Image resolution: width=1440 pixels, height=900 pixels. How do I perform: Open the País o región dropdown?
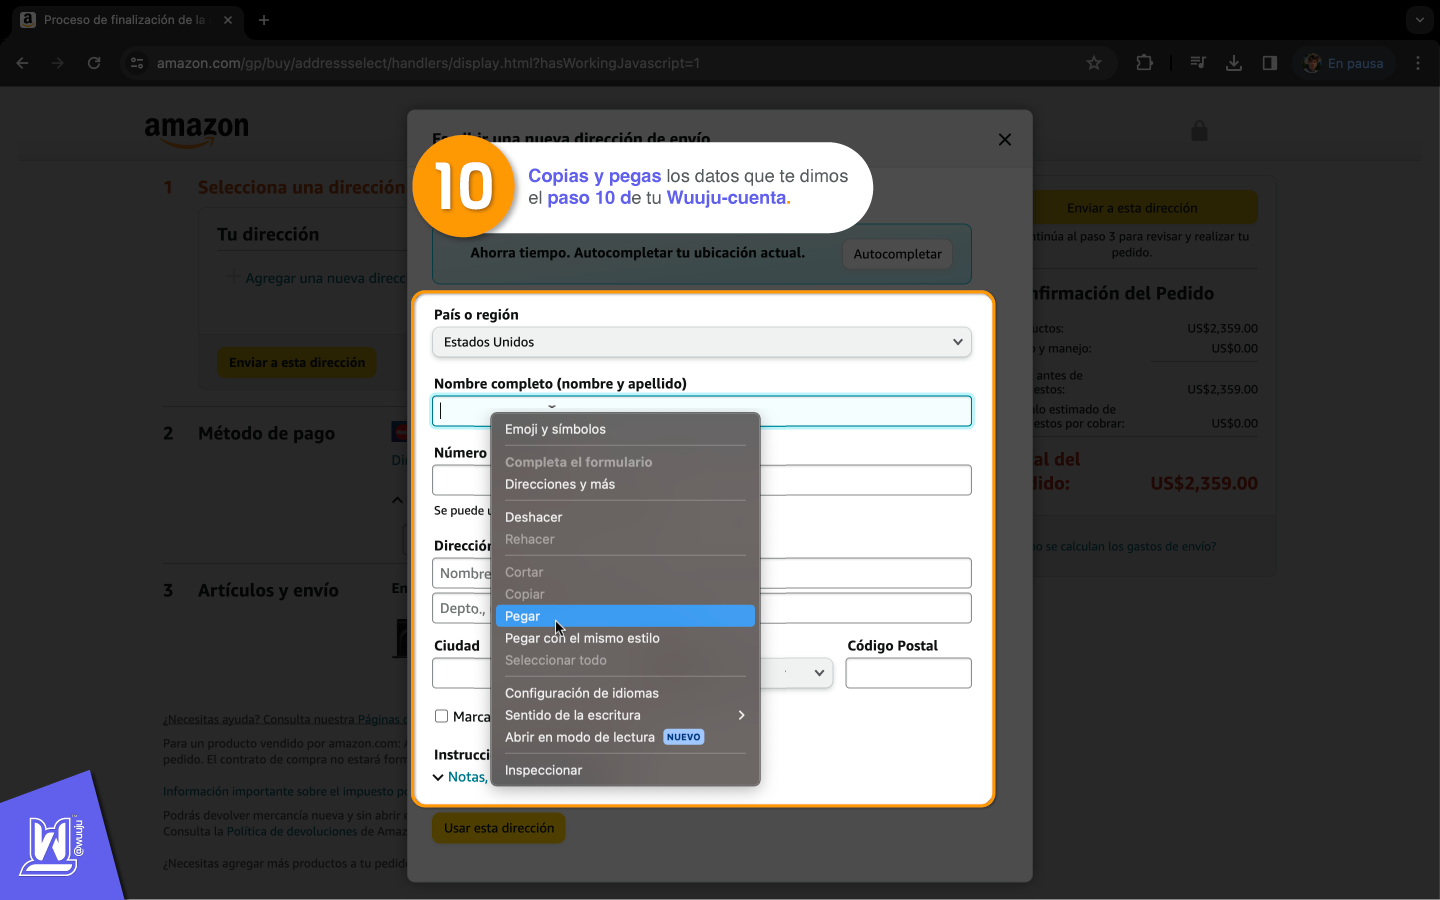701,342
